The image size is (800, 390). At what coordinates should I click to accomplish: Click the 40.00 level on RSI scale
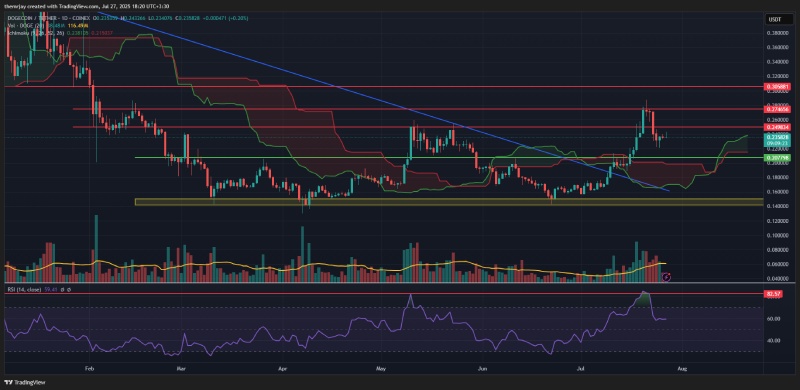click(x=773, y=340)
